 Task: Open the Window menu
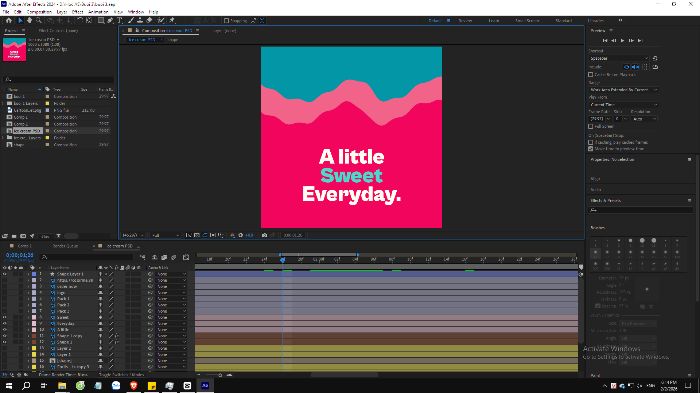(136, 12)
